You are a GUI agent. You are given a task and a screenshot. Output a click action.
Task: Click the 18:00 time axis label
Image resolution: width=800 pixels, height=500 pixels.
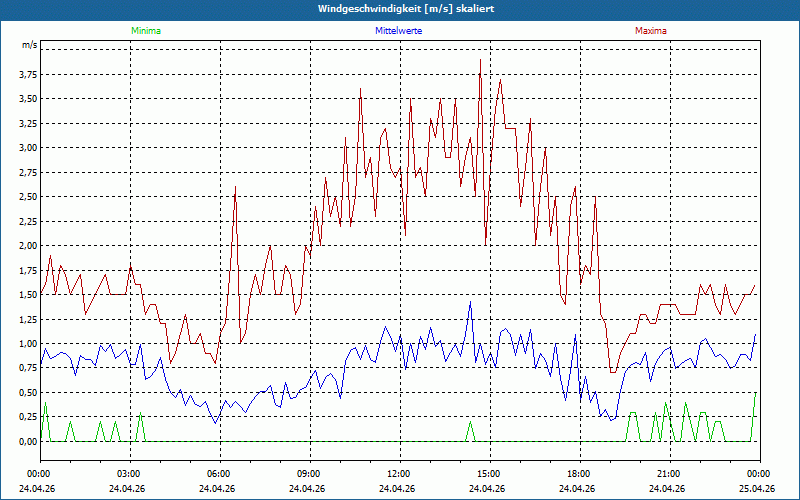[x=579, y=474]
